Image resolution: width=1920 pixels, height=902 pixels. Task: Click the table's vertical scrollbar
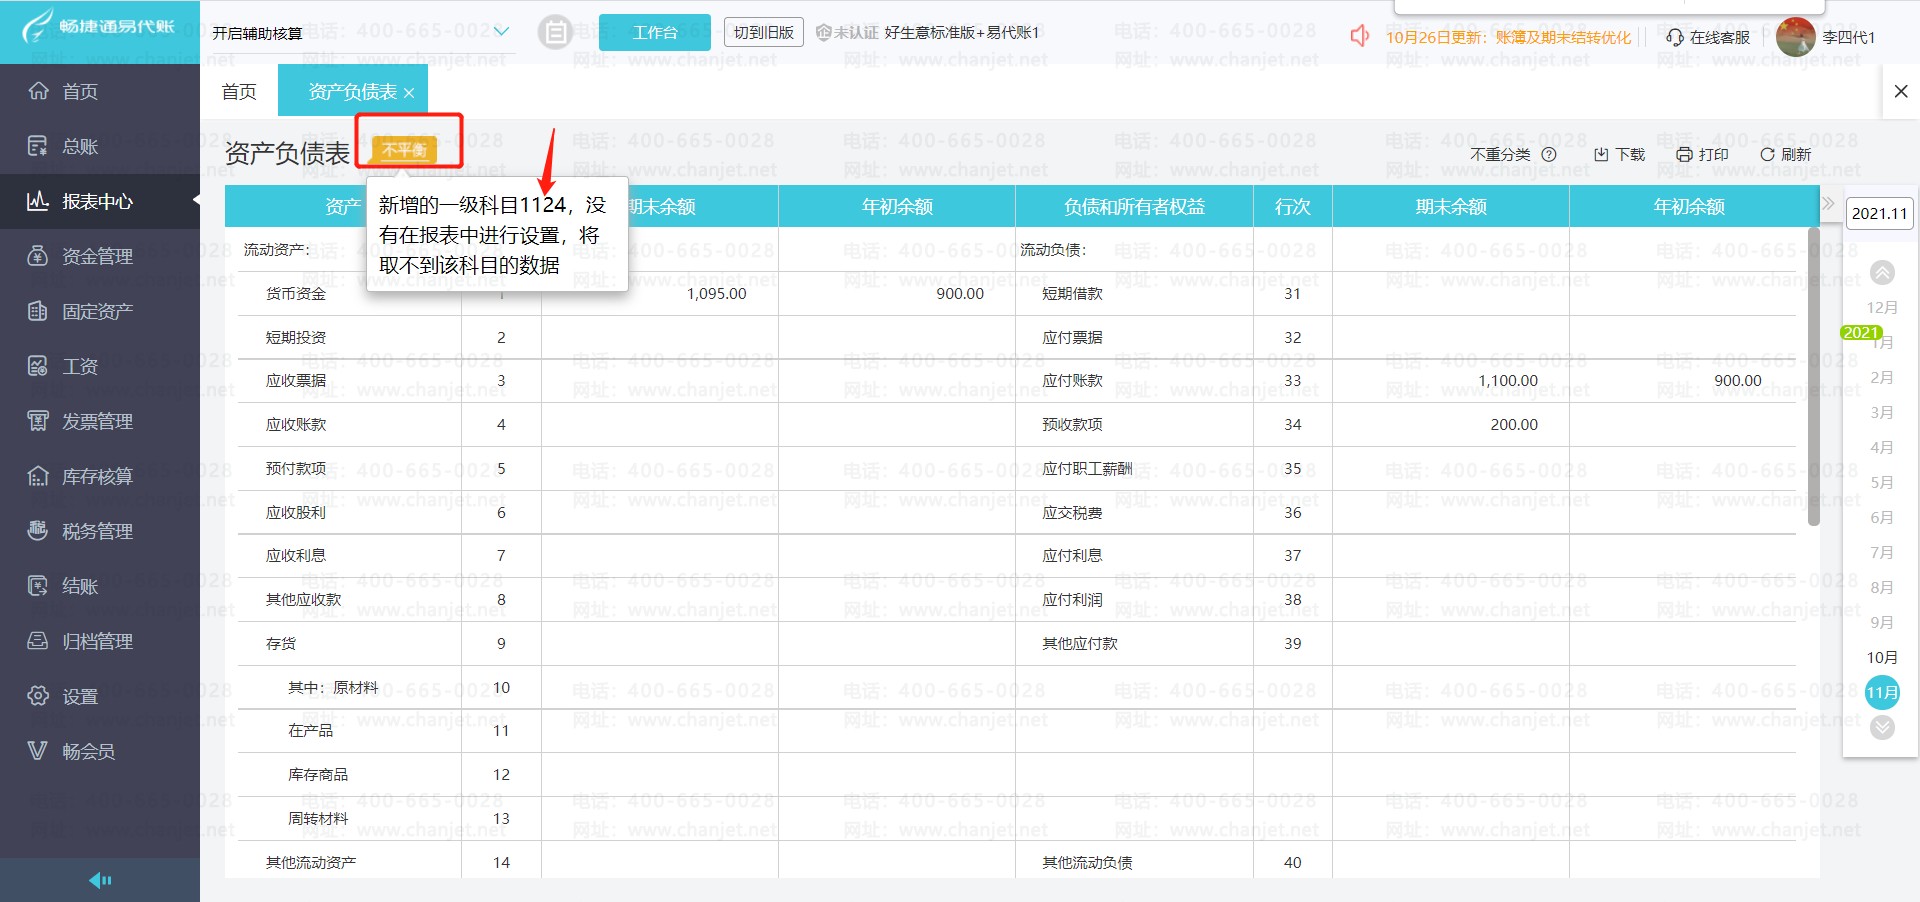[1814, 378]
